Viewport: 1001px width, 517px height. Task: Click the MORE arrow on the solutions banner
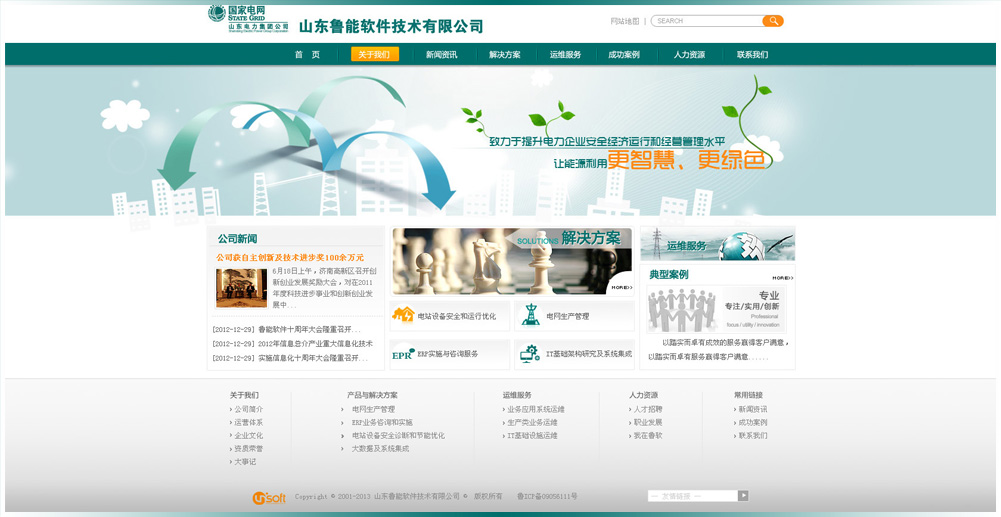(619, 287)
